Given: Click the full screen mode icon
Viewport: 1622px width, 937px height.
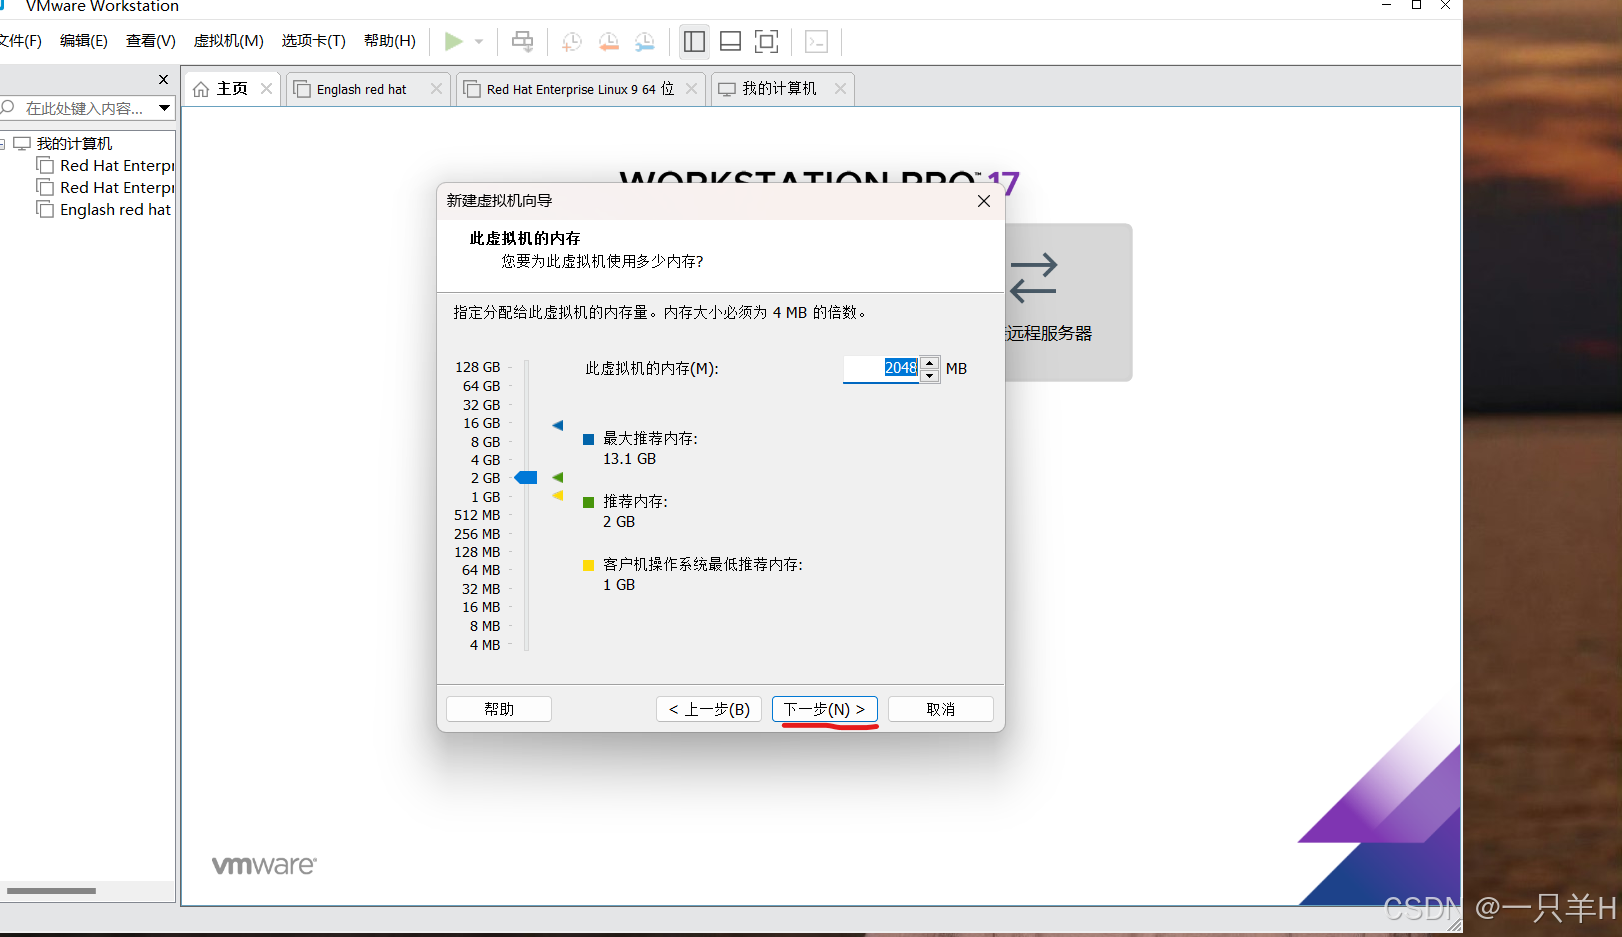Looking at the screenshot, I should (x=766, y=41).
